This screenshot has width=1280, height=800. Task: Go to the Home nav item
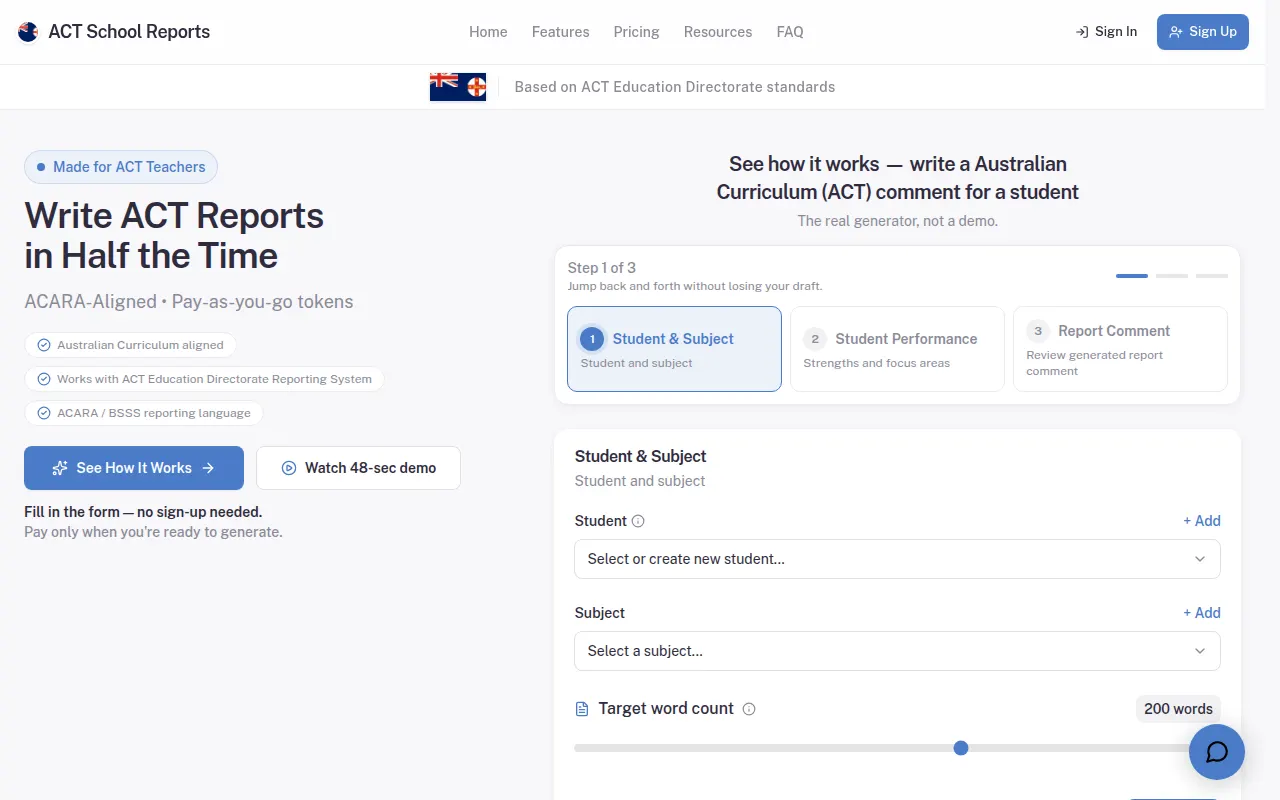(488, 32)
